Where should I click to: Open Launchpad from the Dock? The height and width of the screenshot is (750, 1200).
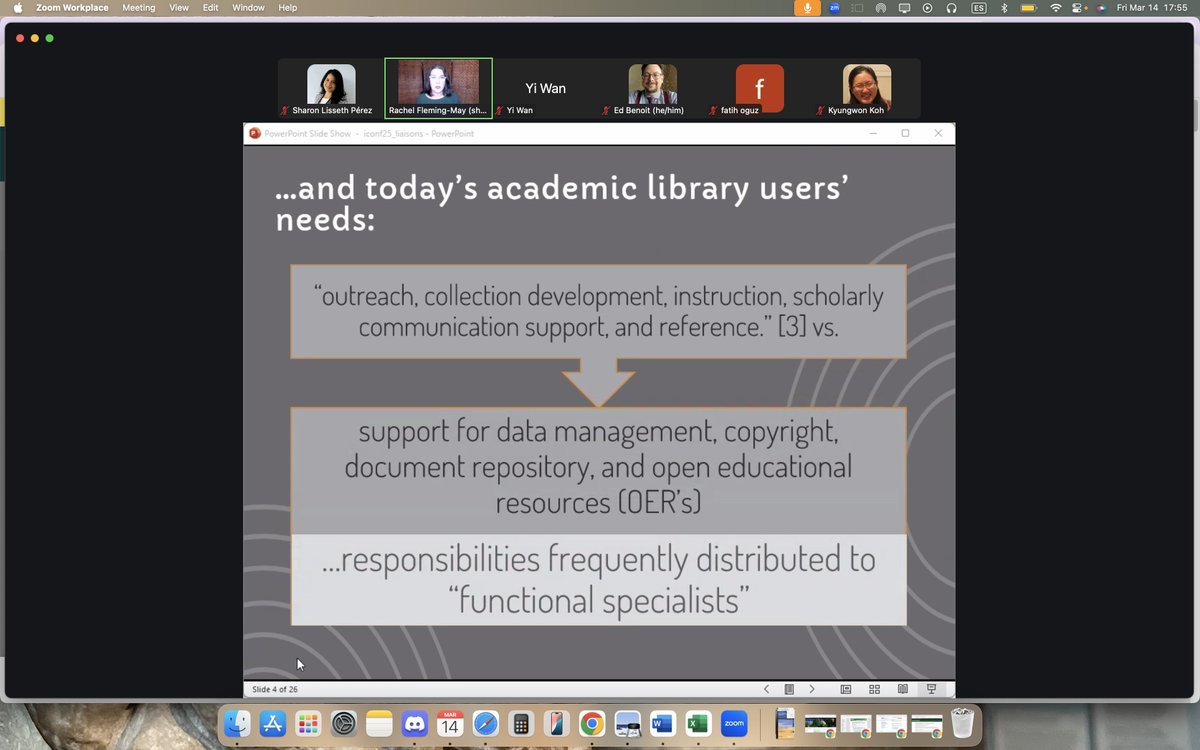(308, 723)
